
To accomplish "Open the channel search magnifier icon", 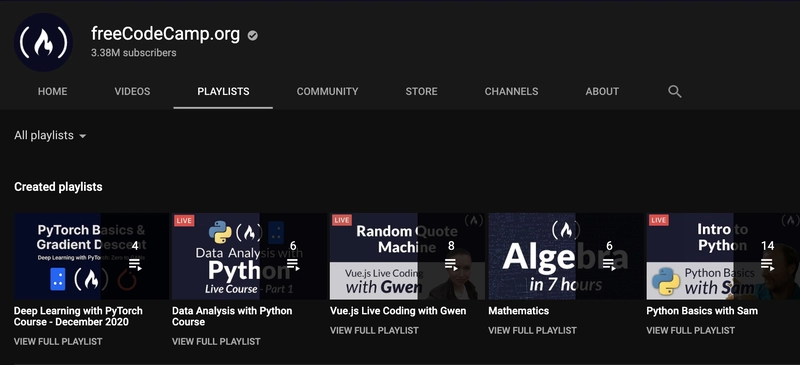I will coord(674,91).
